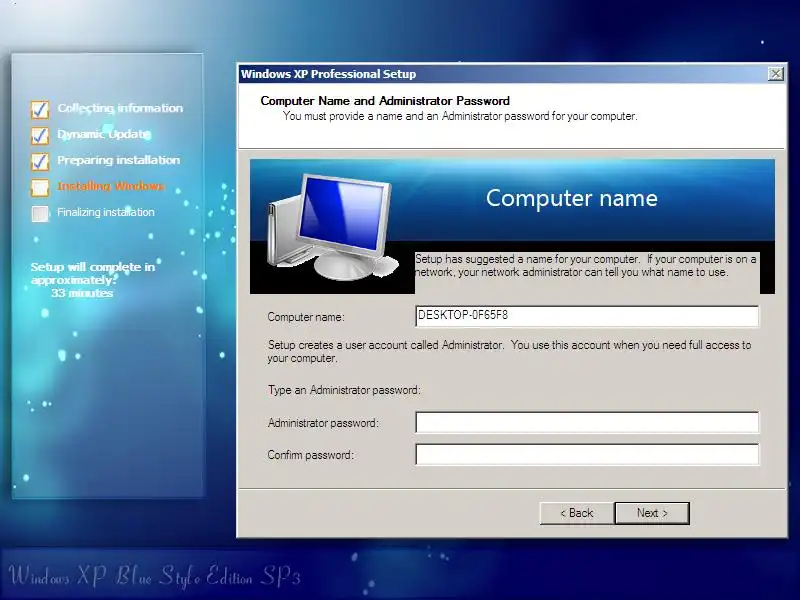Click the 'Dynamic Update' step label

(104, 134)
